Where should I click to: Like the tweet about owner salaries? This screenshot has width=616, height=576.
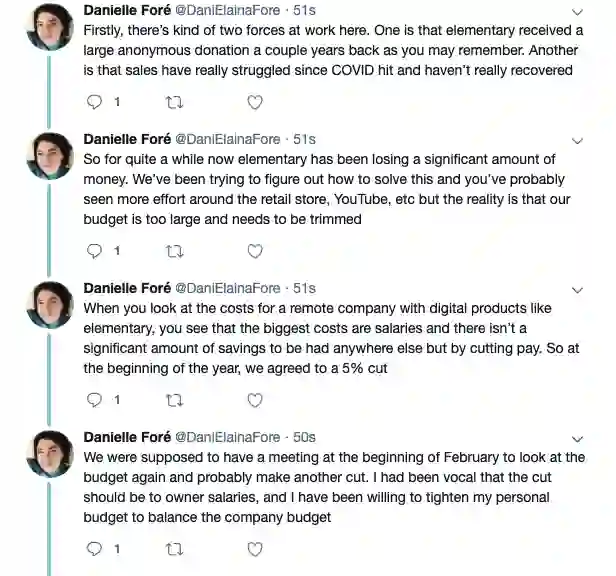255,549
